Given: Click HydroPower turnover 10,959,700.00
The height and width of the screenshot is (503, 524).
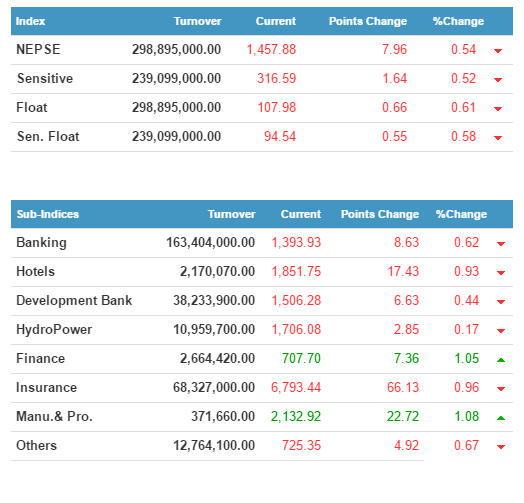Looking at the screenshot, I should 214,330.
